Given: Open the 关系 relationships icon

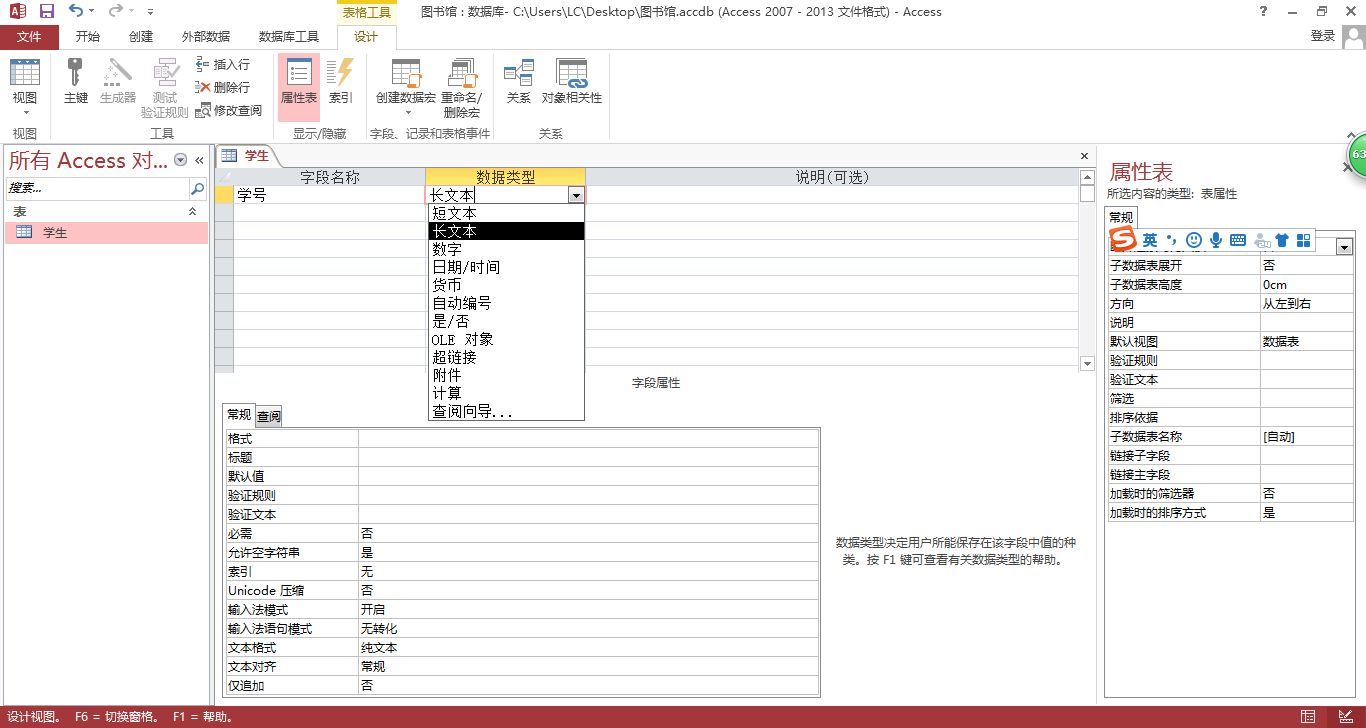Looking at the screenshot, I should (x=518, y=73).
